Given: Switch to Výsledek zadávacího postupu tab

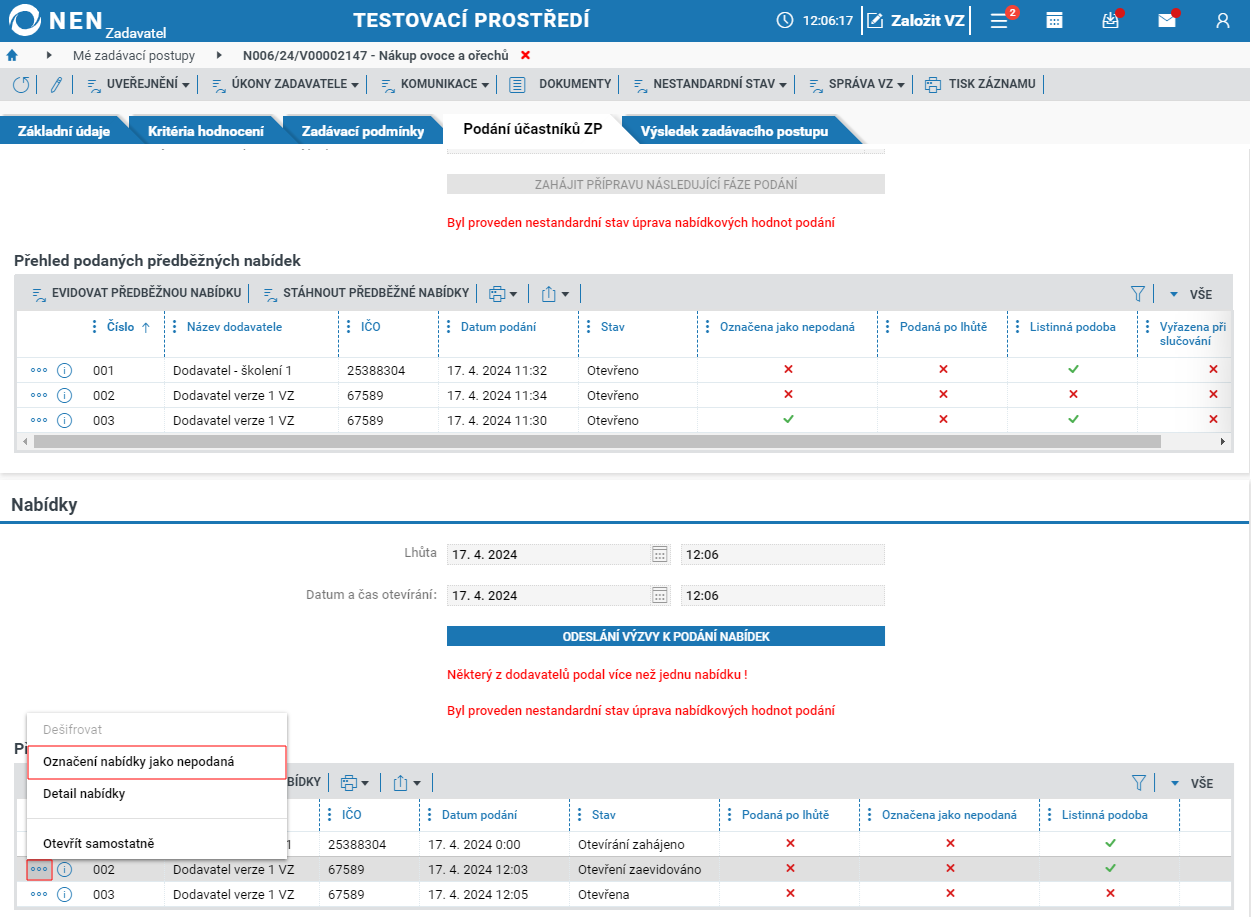Looking at the screenshot, I should [x=735, y=131].
